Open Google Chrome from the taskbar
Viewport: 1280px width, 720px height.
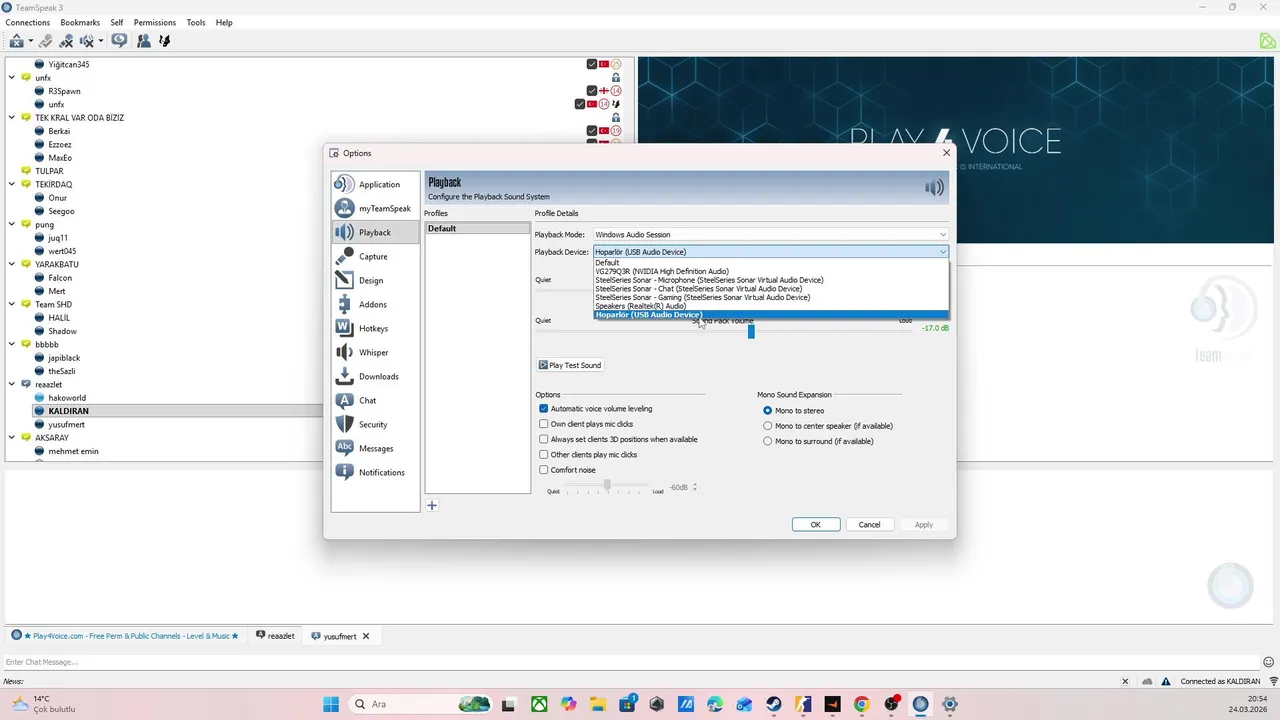point(862,704)
